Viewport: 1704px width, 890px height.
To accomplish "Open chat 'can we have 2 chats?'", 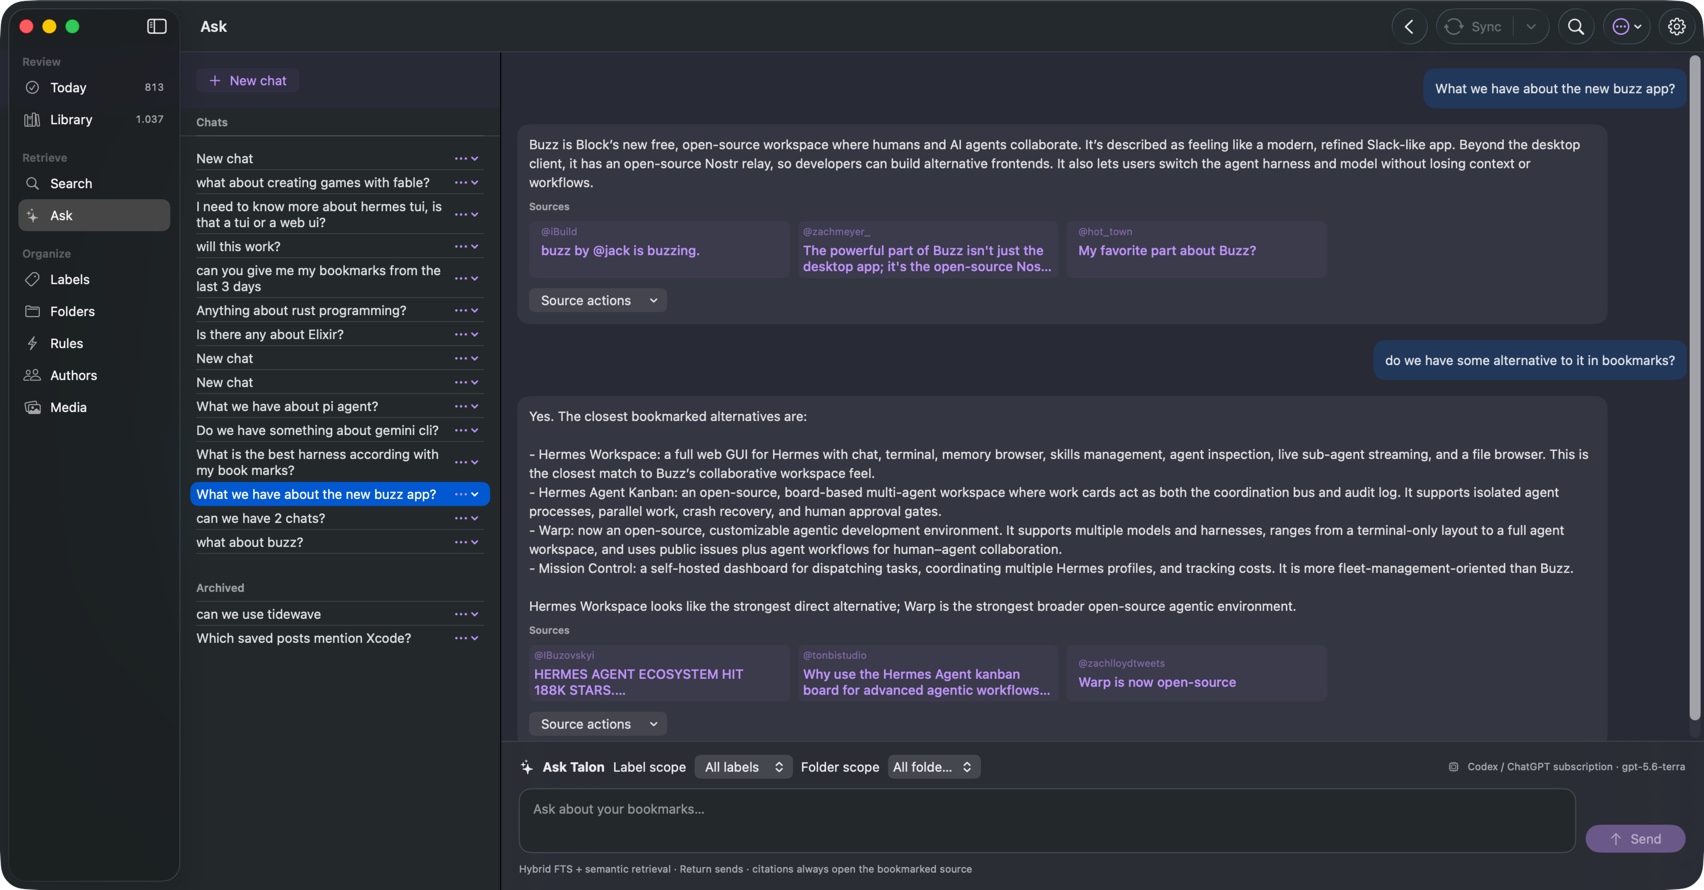I will click(260, 519).
